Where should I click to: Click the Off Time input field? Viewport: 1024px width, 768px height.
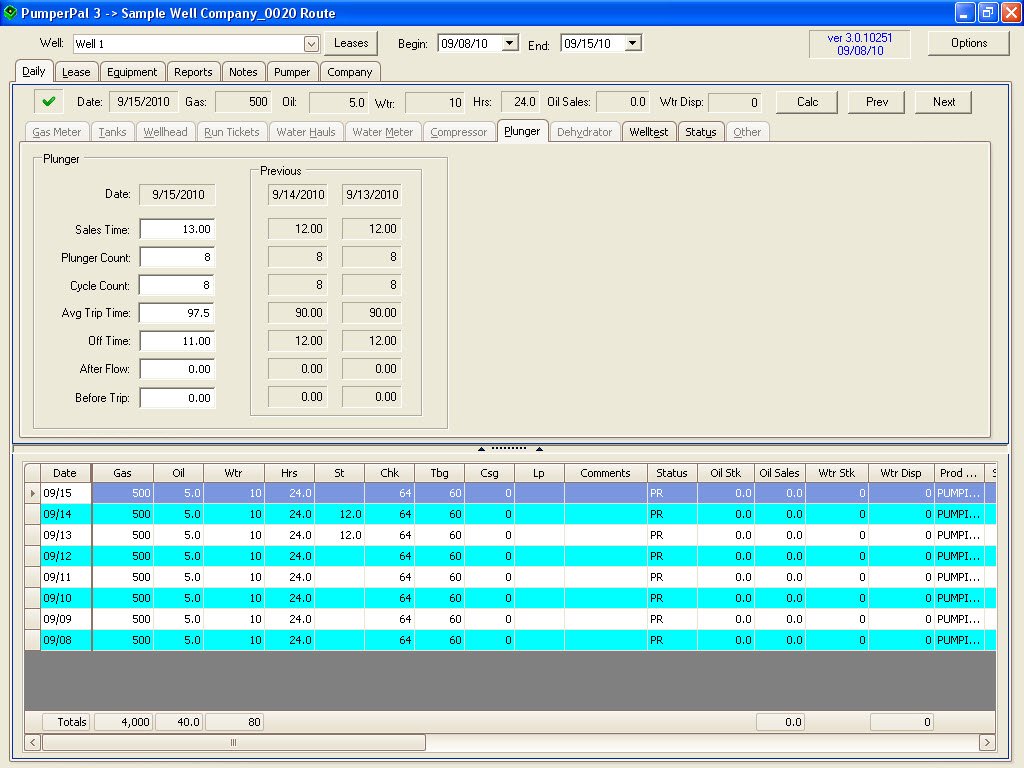177,341
